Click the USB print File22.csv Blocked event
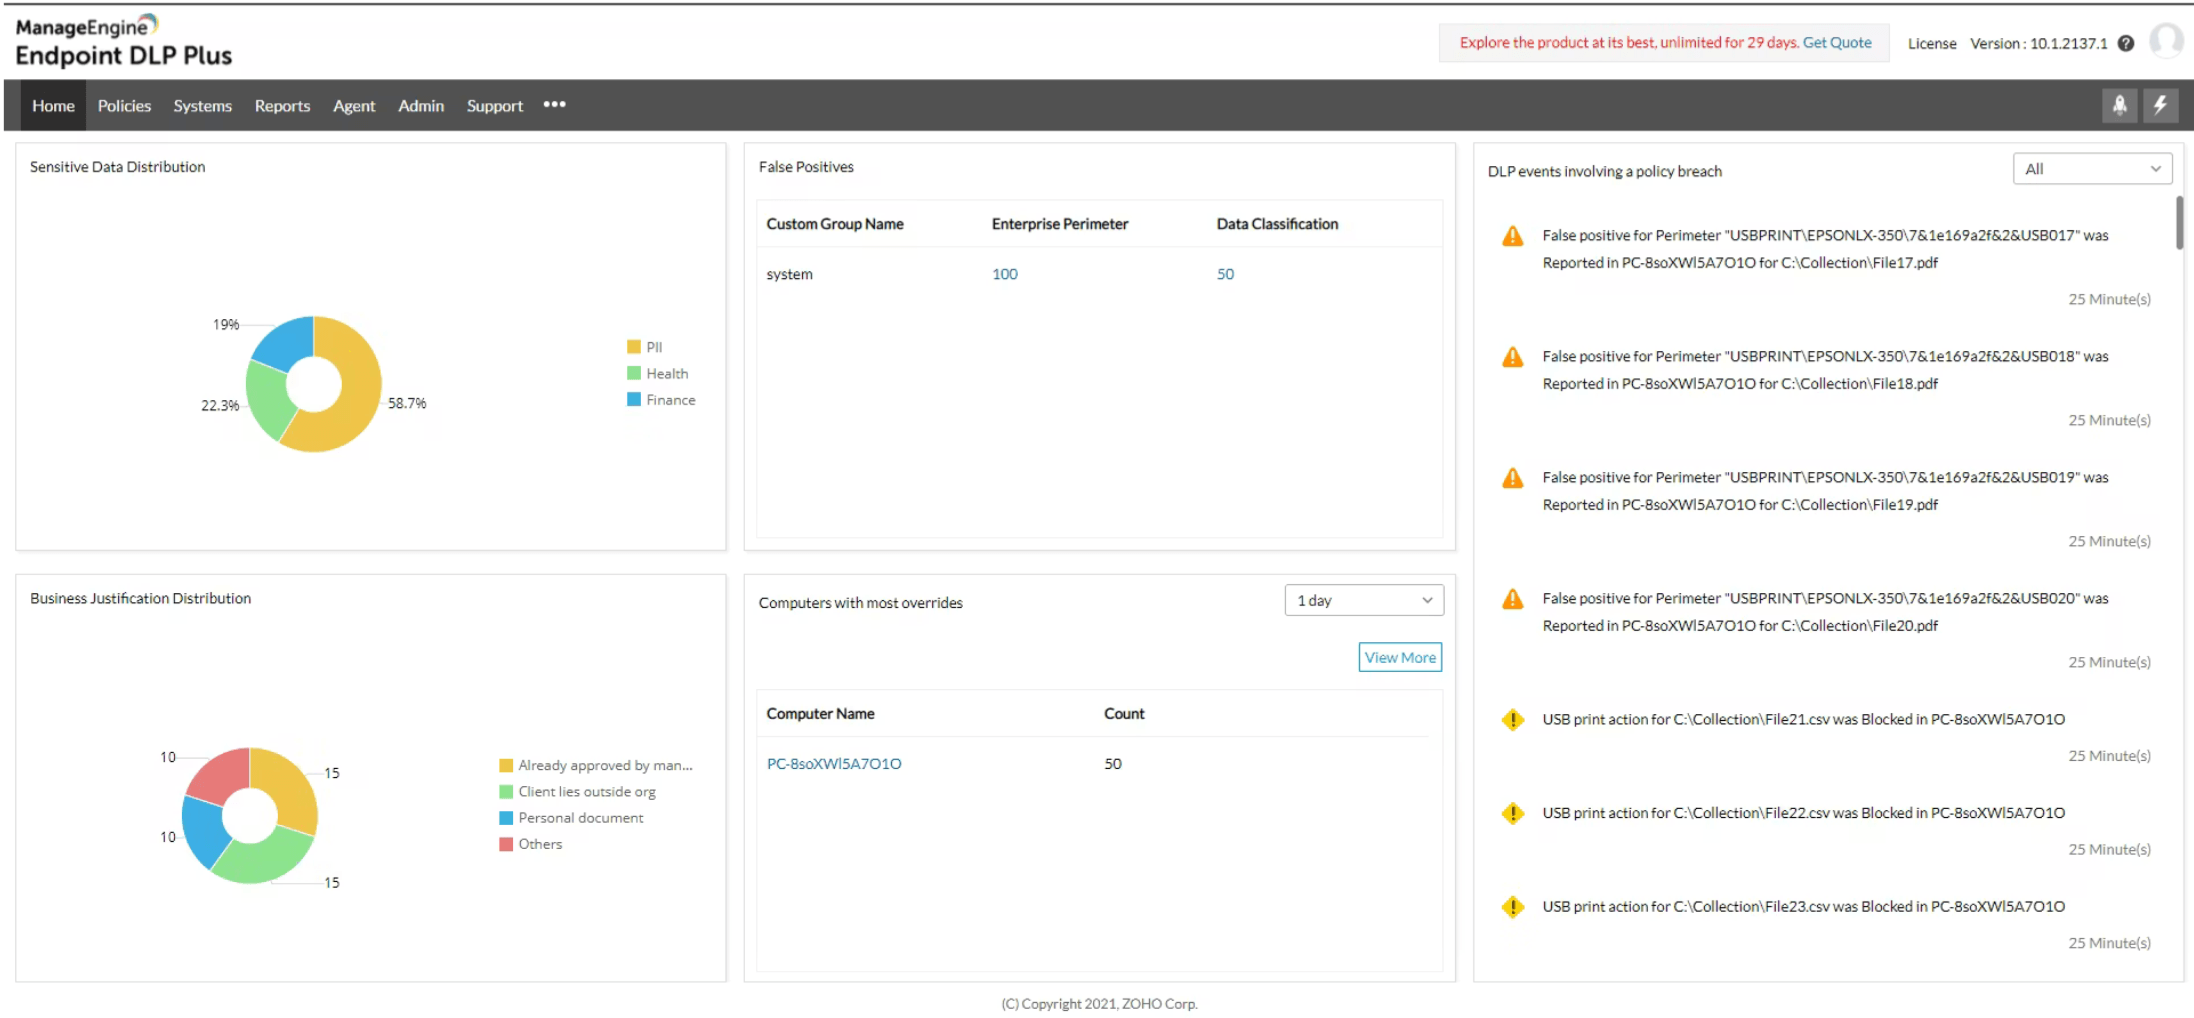This screenshot has height=1018, width=2194. [x=1803, y=813]
